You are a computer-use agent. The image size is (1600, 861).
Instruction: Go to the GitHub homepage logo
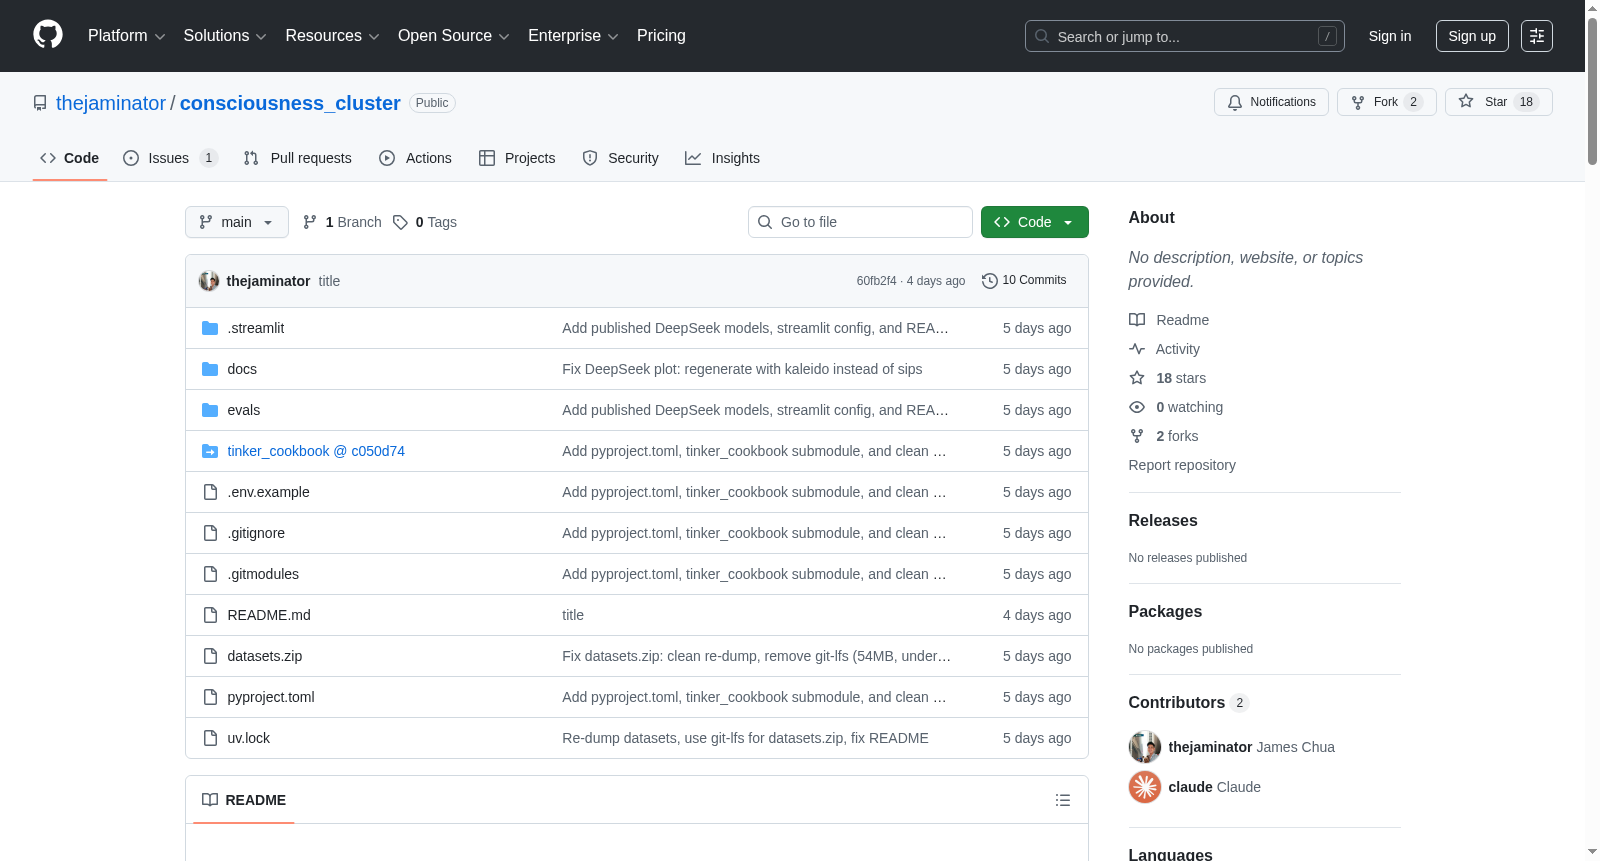[48, 35]
